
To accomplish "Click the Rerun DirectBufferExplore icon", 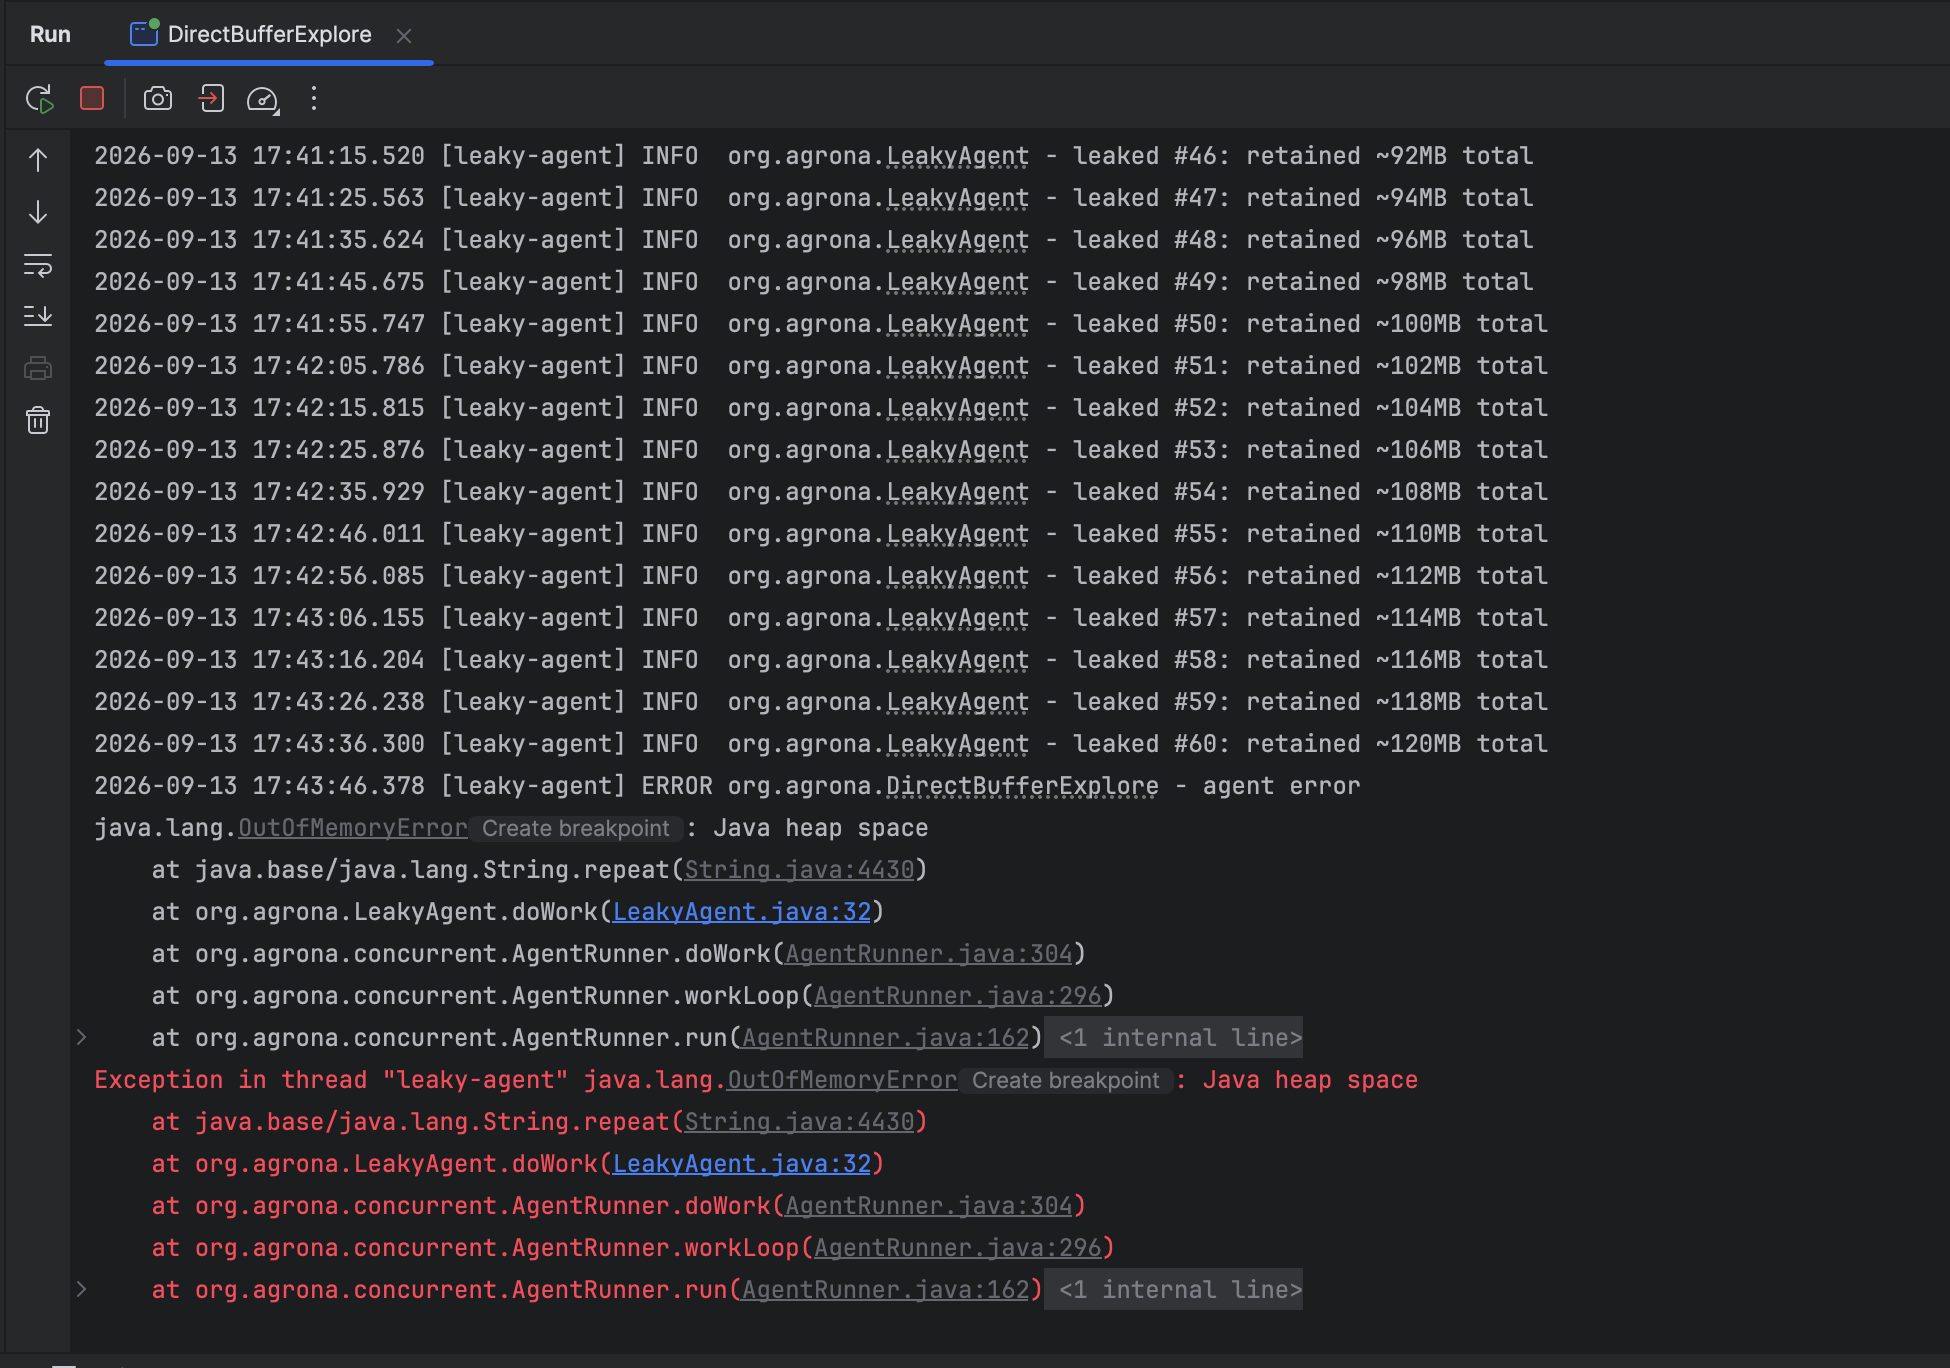I will point(39,99).
